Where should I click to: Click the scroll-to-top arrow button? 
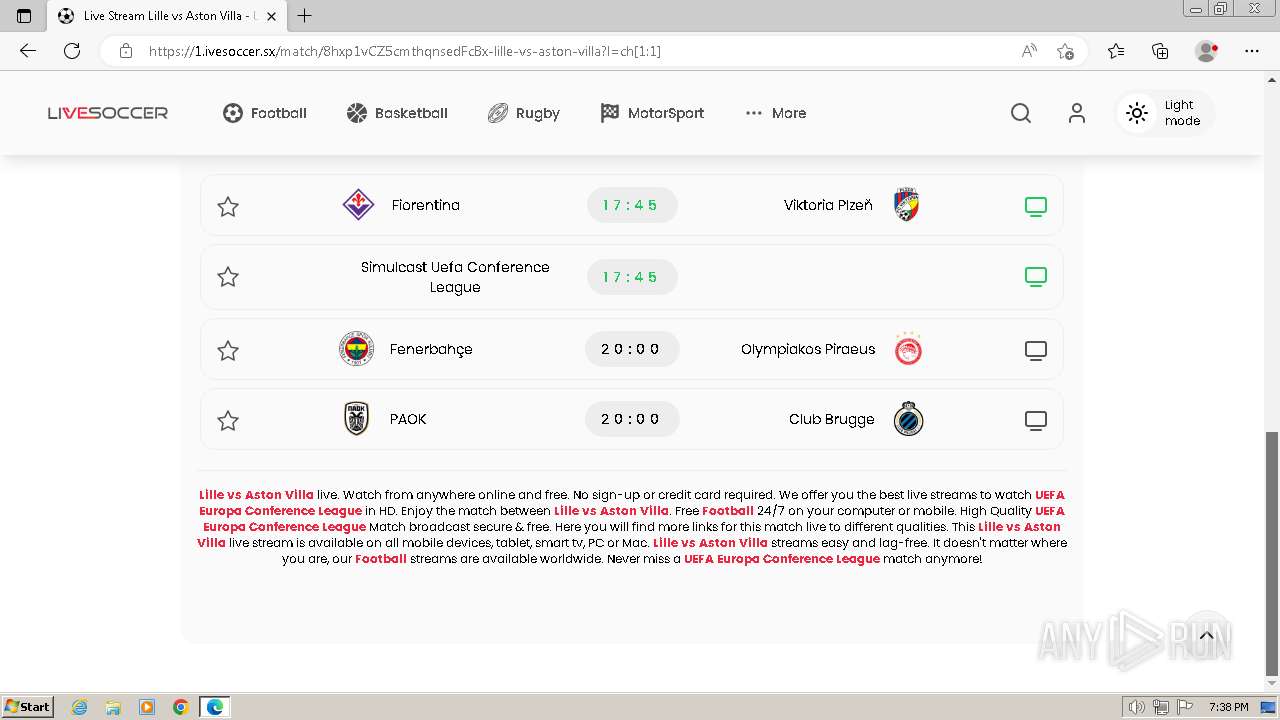[x=1206, y=635]
